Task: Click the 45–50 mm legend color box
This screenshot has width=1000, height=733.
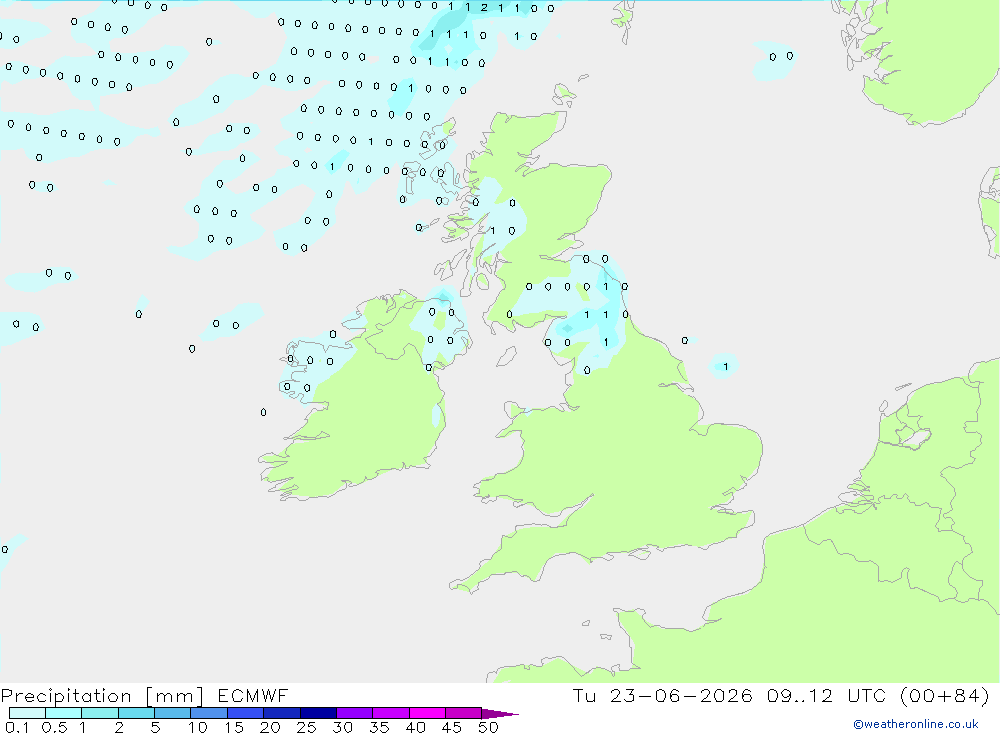Action: (464, 713)
